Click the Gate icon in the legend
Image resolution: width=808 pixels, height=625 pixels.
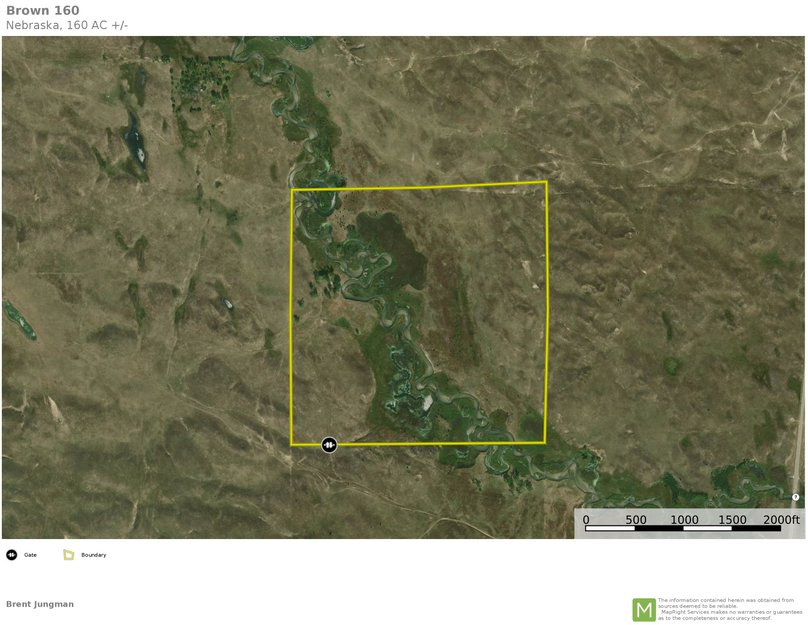(12, 555)
